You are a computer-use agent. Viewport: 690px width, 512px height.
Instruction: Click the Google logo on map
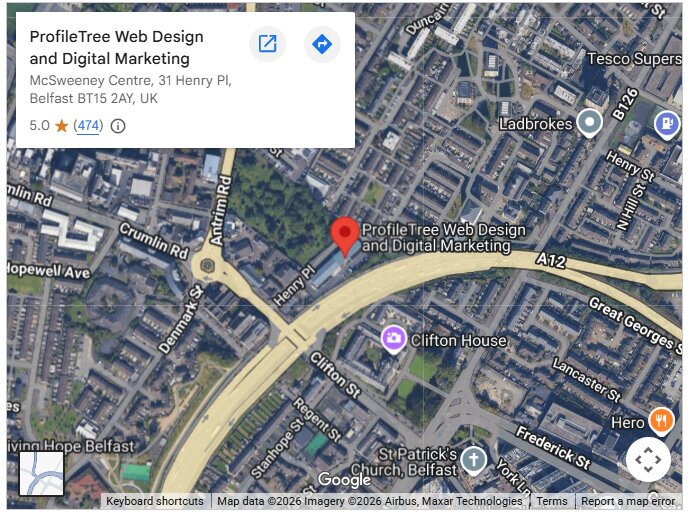tap(345, 479)
